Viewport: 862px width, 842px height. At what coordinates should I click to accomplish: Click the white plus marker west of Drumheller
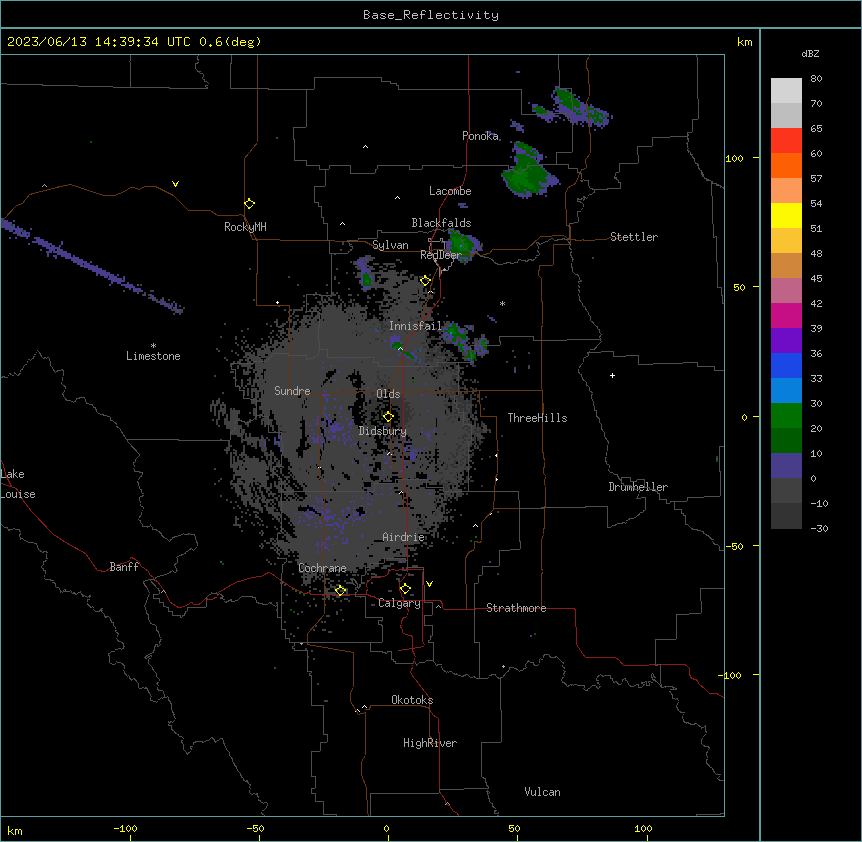coord(612,375)
